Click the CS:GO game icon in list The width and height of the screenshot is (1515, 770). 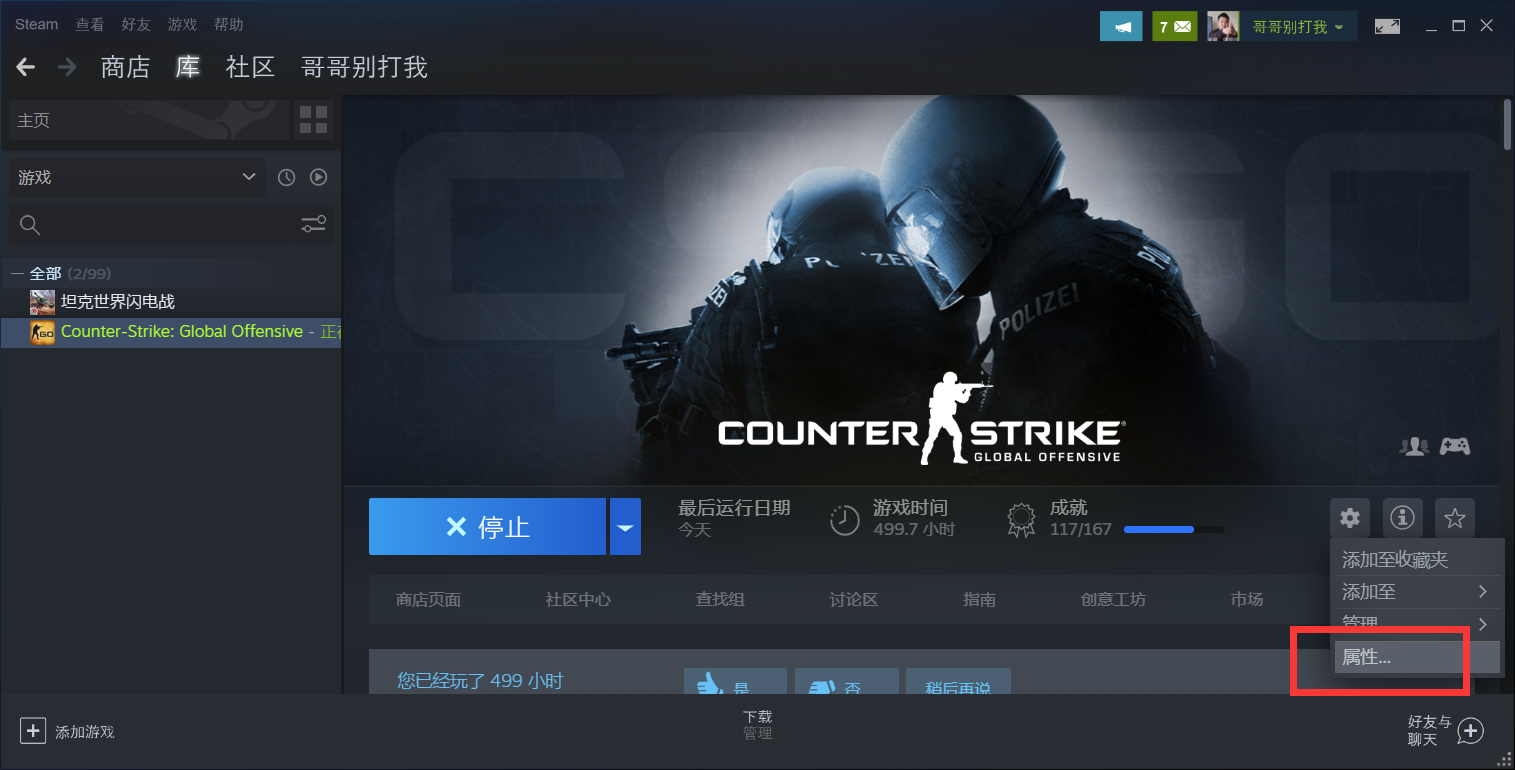(42, 332)
